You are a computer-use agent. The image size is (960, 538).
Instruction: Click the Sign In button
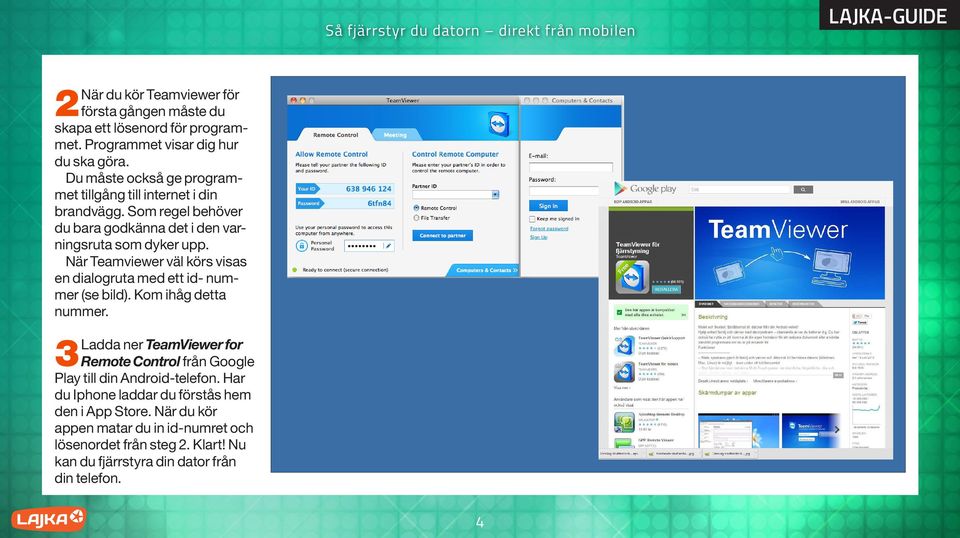click(x=548, y=206)
